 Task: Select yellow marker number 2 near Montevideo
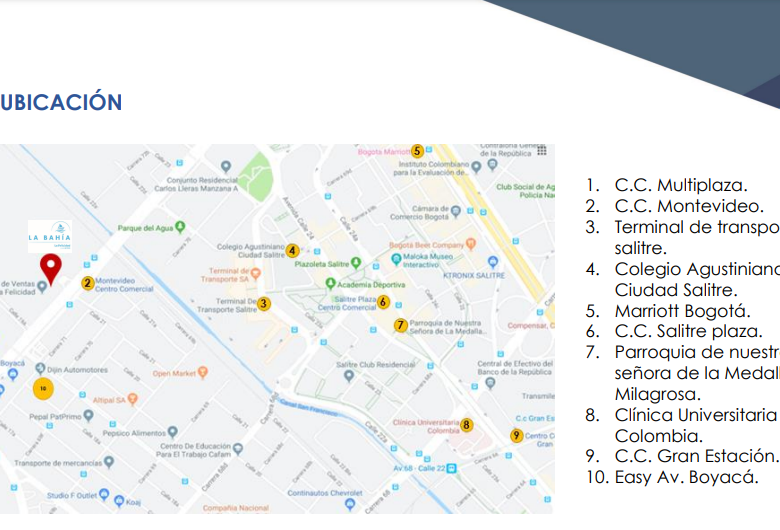(88, 283)
